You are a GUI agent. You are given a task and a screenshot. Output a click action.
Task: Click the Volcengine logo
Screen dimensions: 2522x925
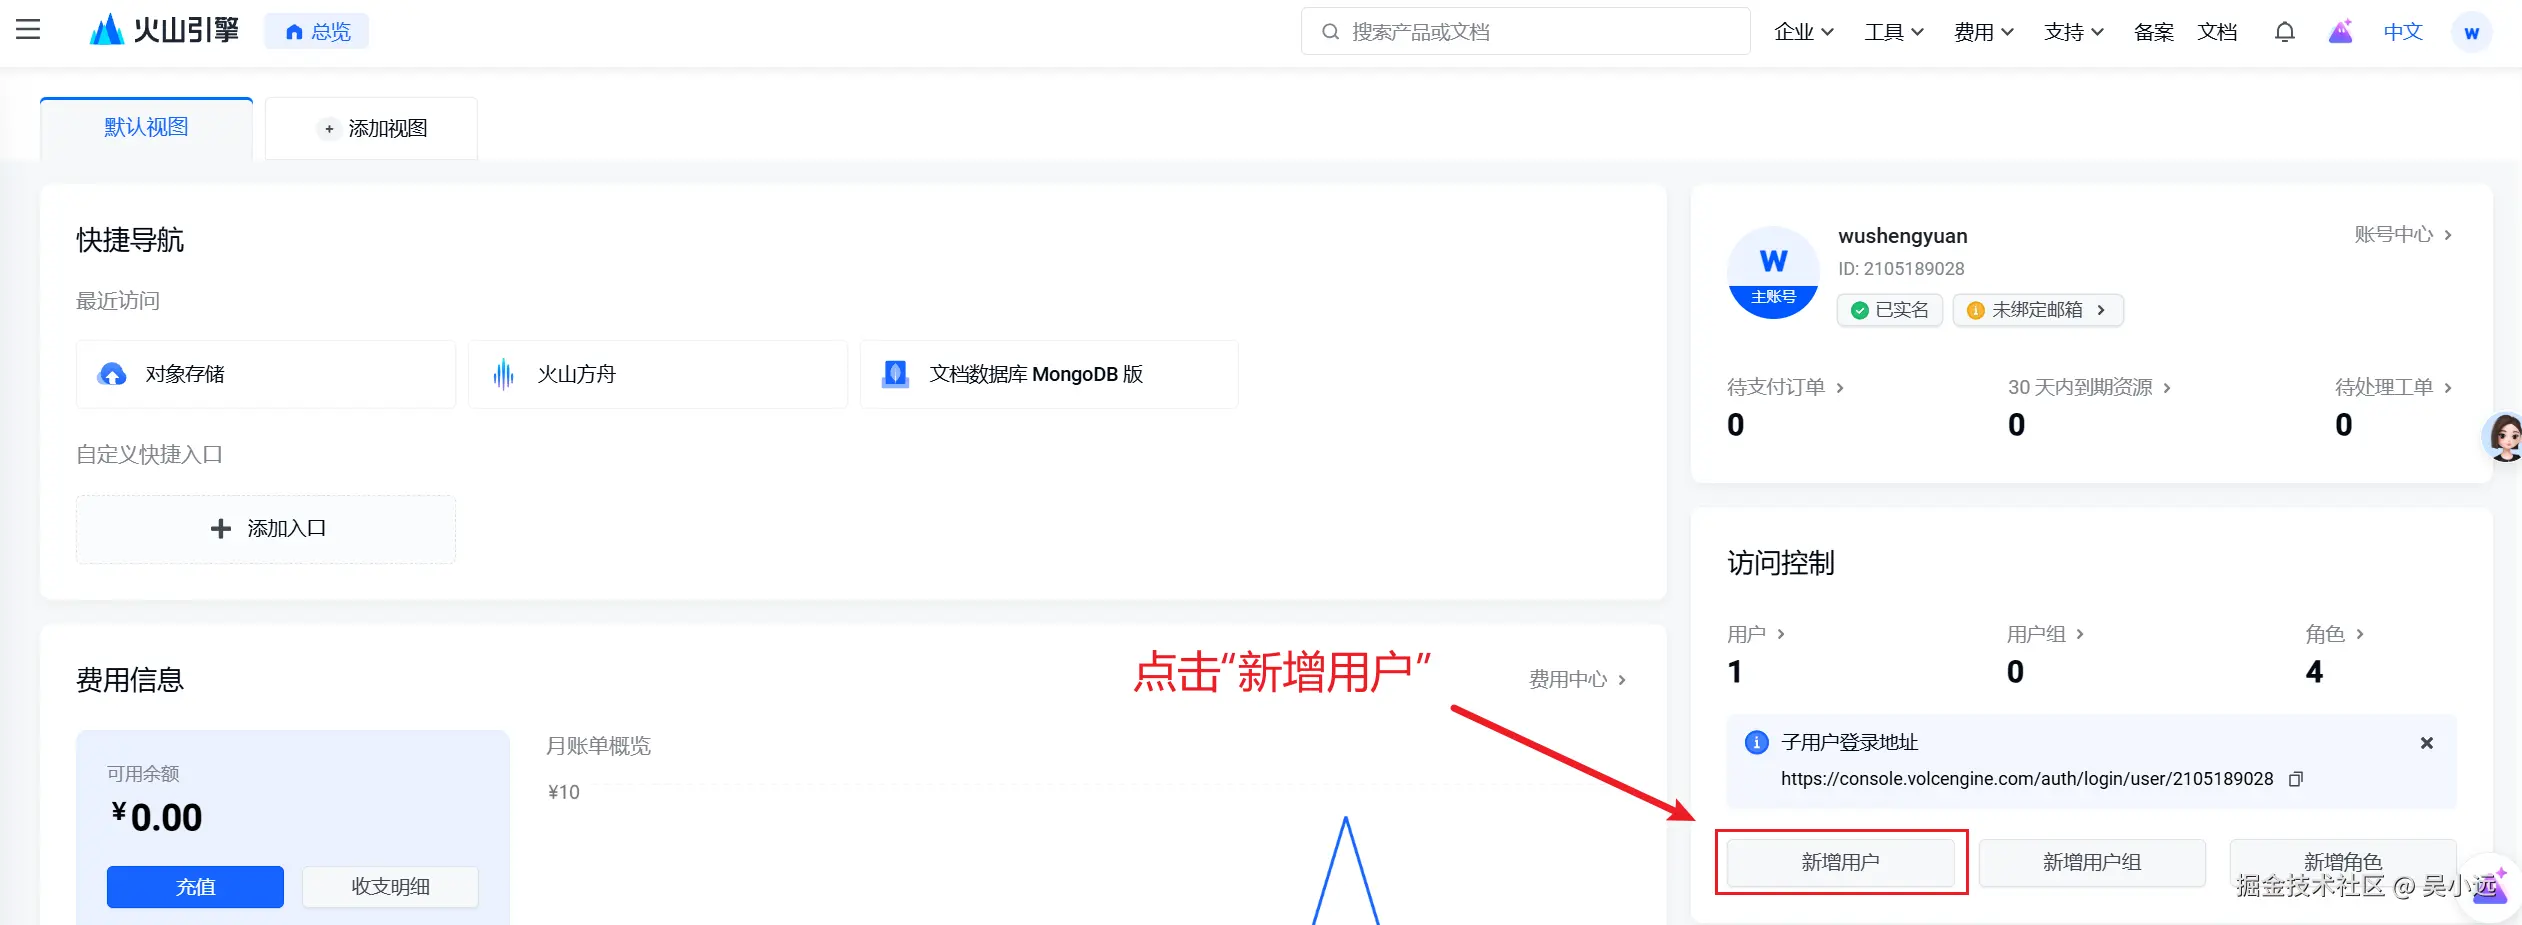tap(165, 30)
